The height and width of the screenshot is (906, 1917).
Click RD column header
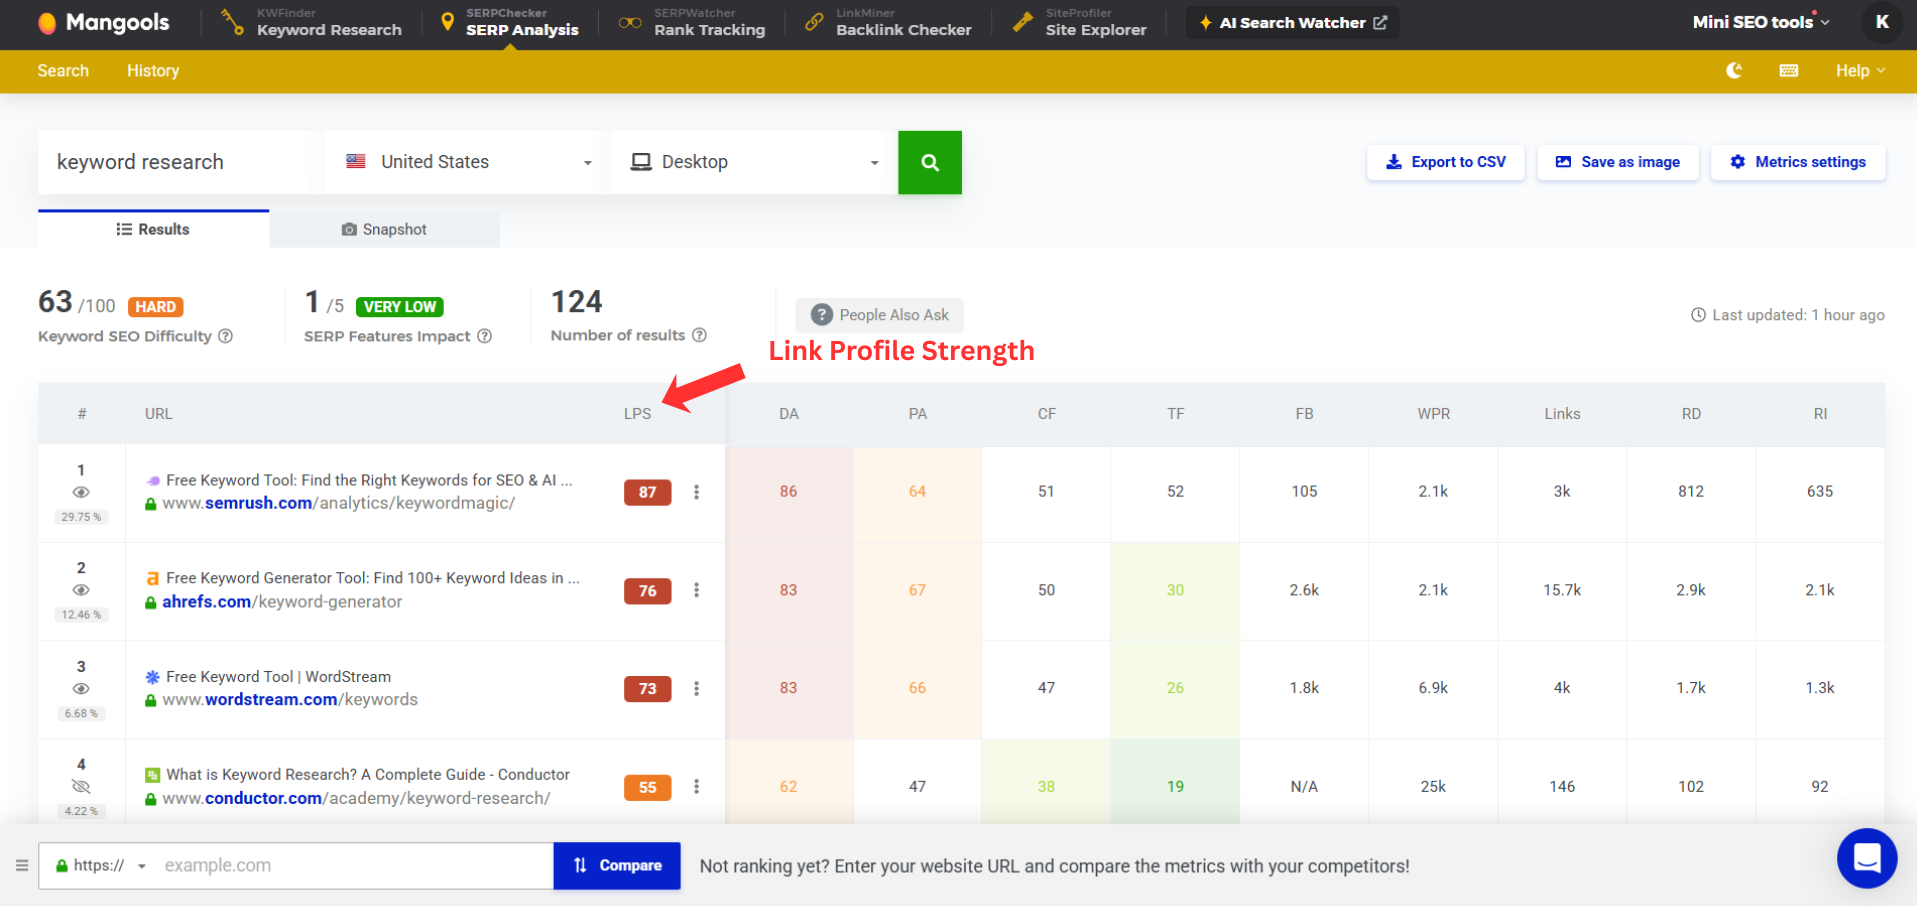coord(1692,414)
